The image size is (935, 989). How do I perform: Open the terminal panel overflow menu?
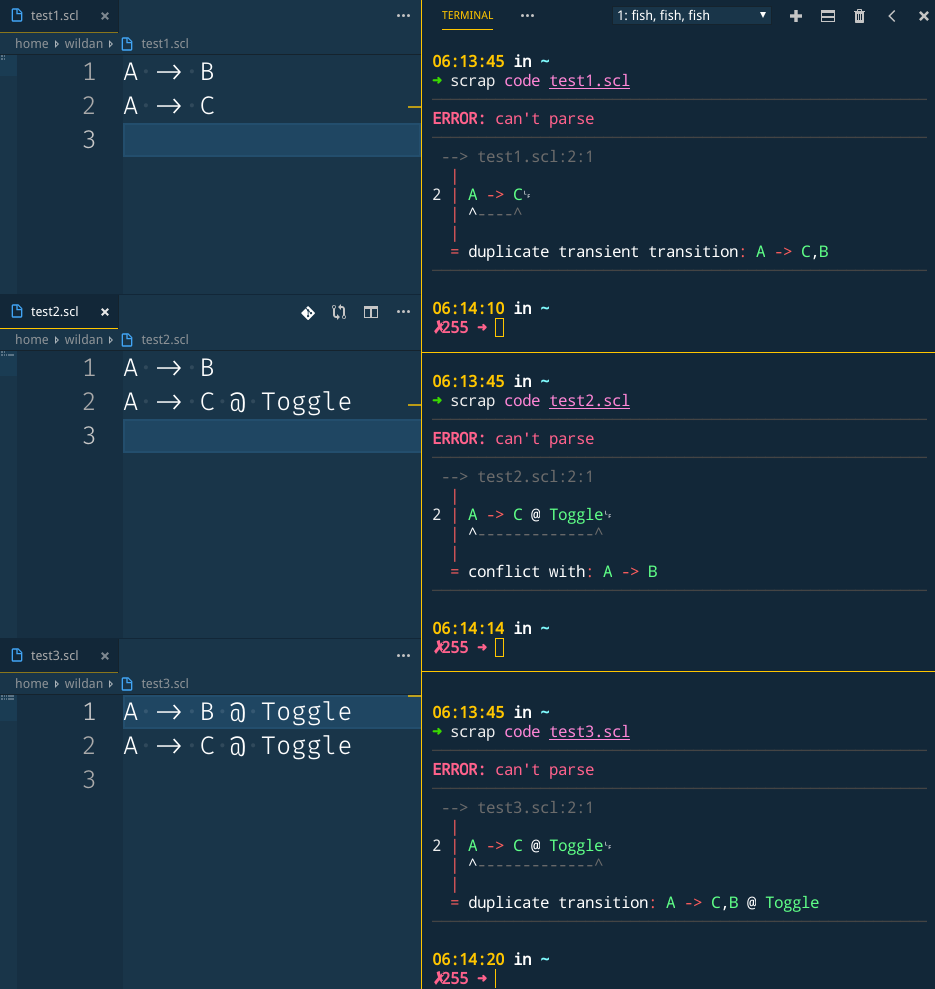(x=527, y=16)
